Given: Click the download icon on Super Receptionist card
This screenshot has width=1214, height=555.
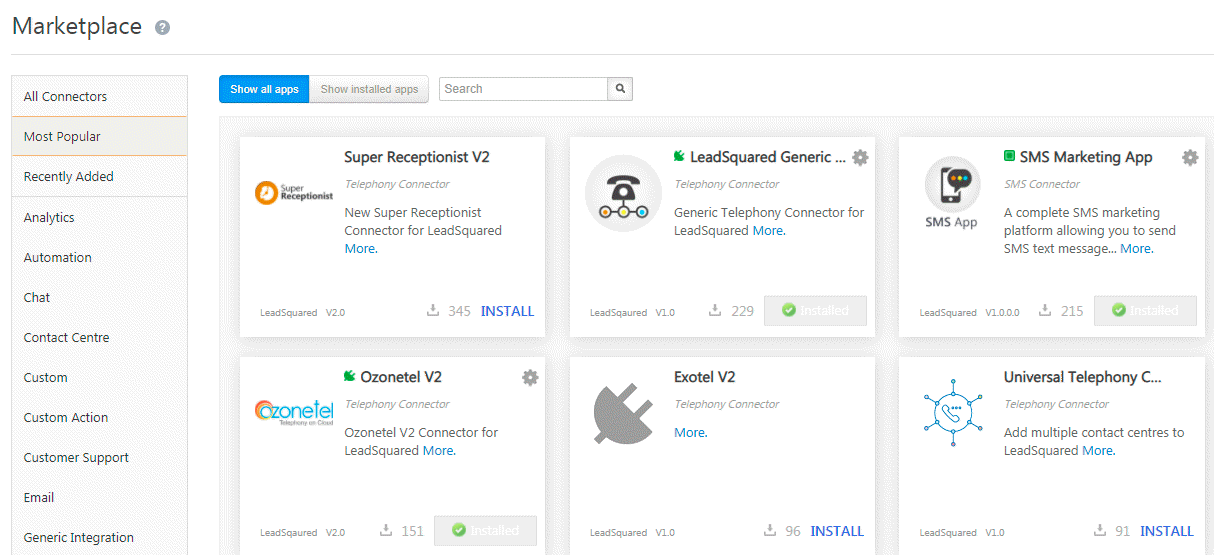Looking at the screenshot, I should point(433,311).
